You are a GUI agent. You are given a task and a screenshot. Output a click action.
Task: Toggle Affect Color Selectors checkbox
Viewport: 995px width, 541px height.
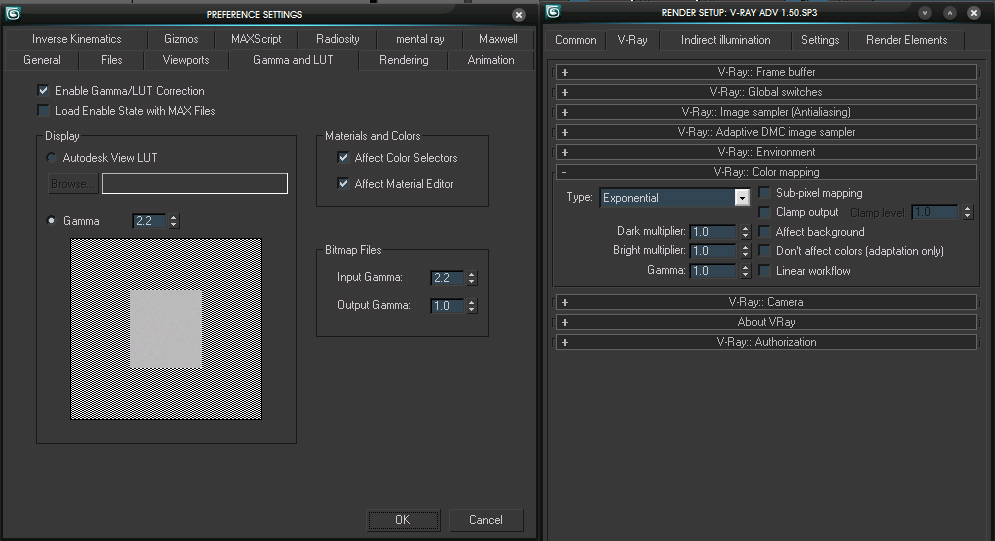point(343,157)
